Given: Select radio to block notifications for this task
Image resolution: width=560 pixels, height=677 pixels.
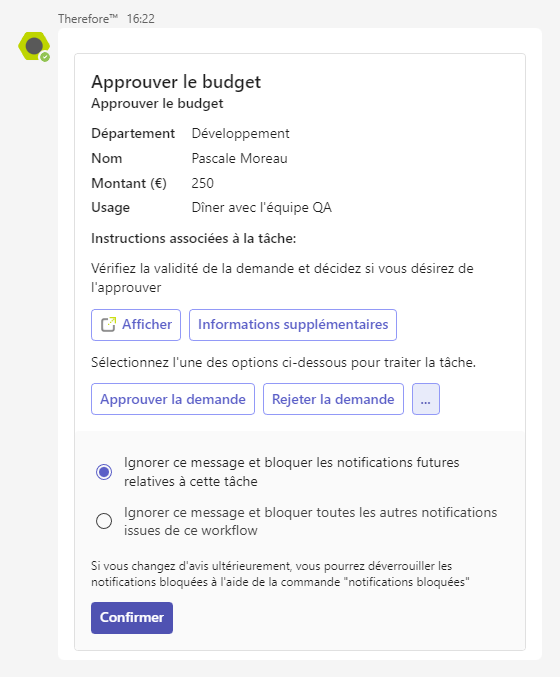Looking at the screenshot, I should point(104,472).
